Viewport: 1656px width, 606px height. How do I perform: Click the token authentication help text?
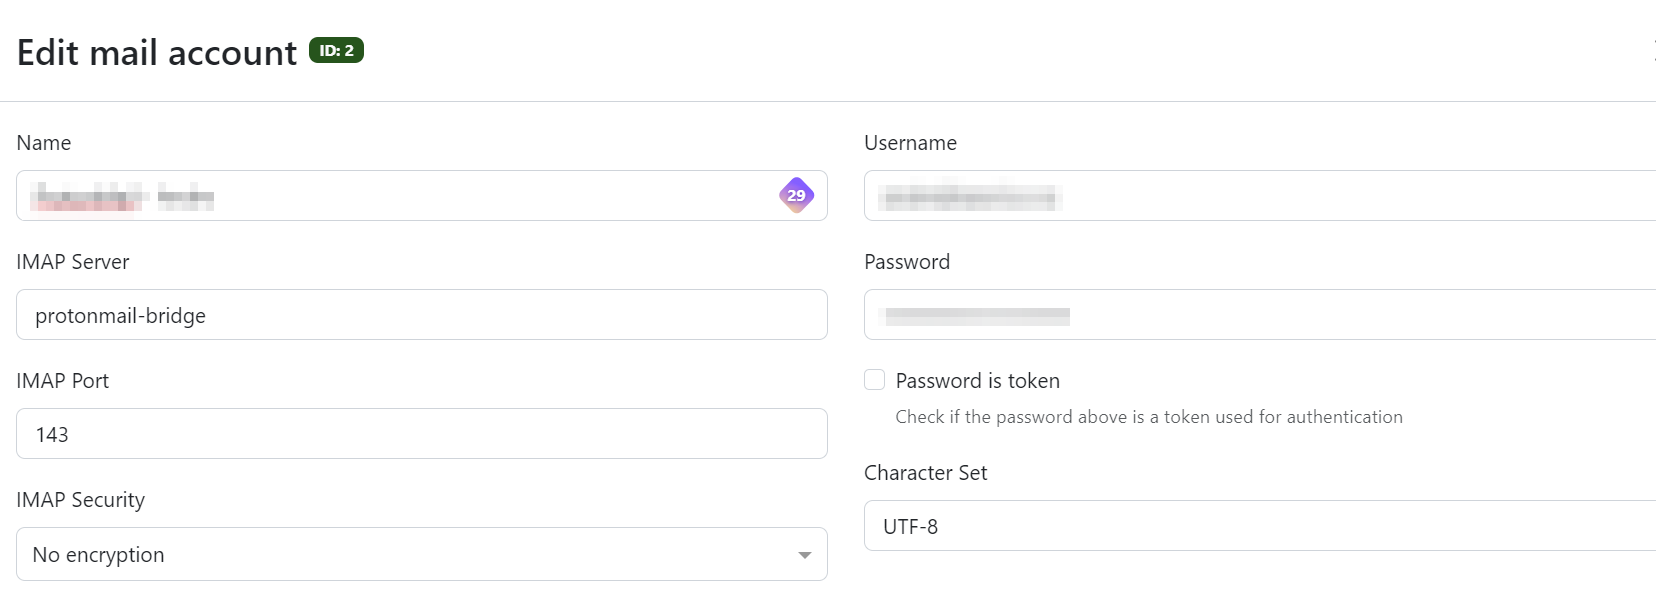[x=1148, y=417]
